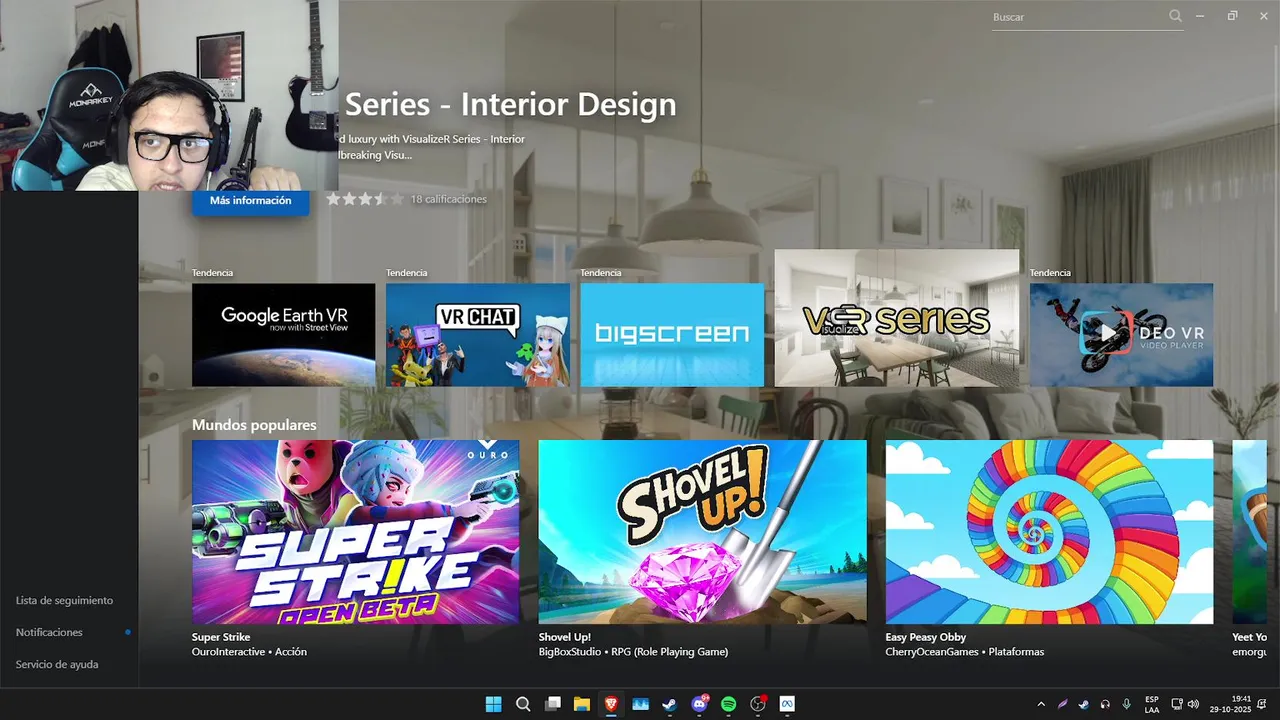Open the blue photo app taskbar icon
This screenshot has height=720, width=1280.
[640, 704]
